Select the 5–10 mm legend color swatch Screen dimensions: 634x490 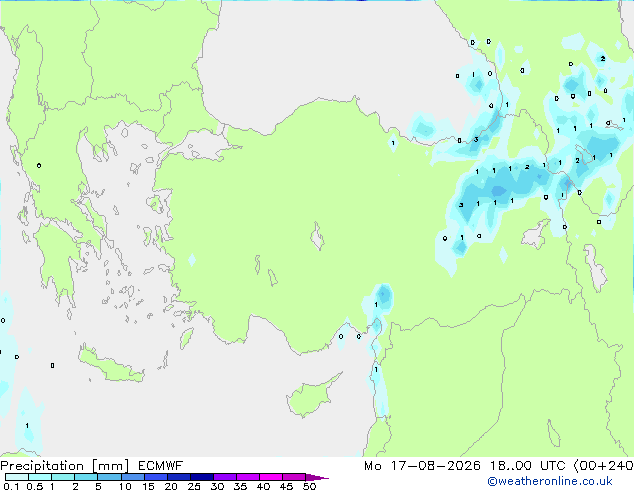[x=109, y=477]
